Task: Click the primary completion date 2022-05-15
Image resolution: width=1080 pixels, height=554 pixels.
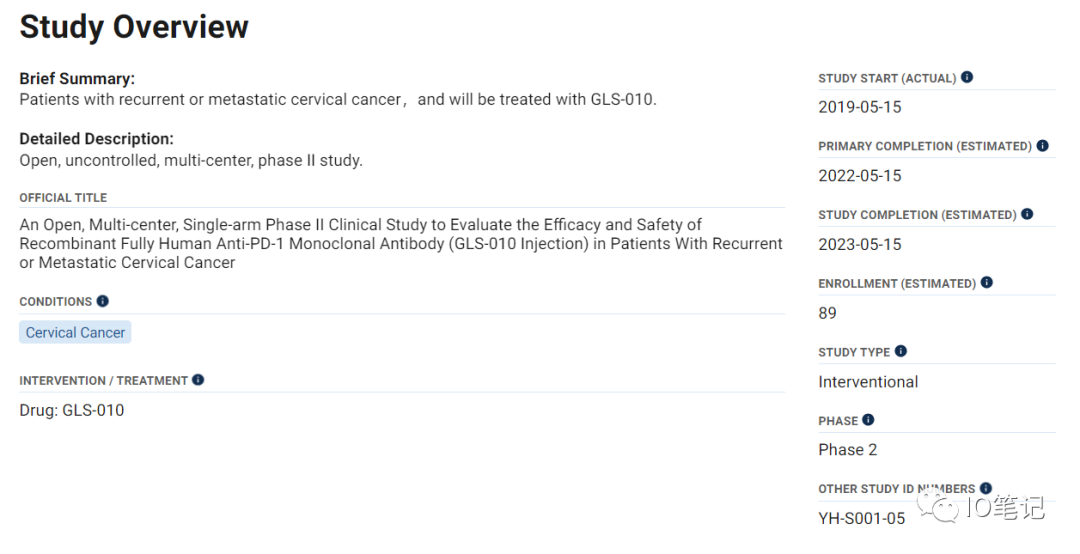Action: click(x=860, y=176)
